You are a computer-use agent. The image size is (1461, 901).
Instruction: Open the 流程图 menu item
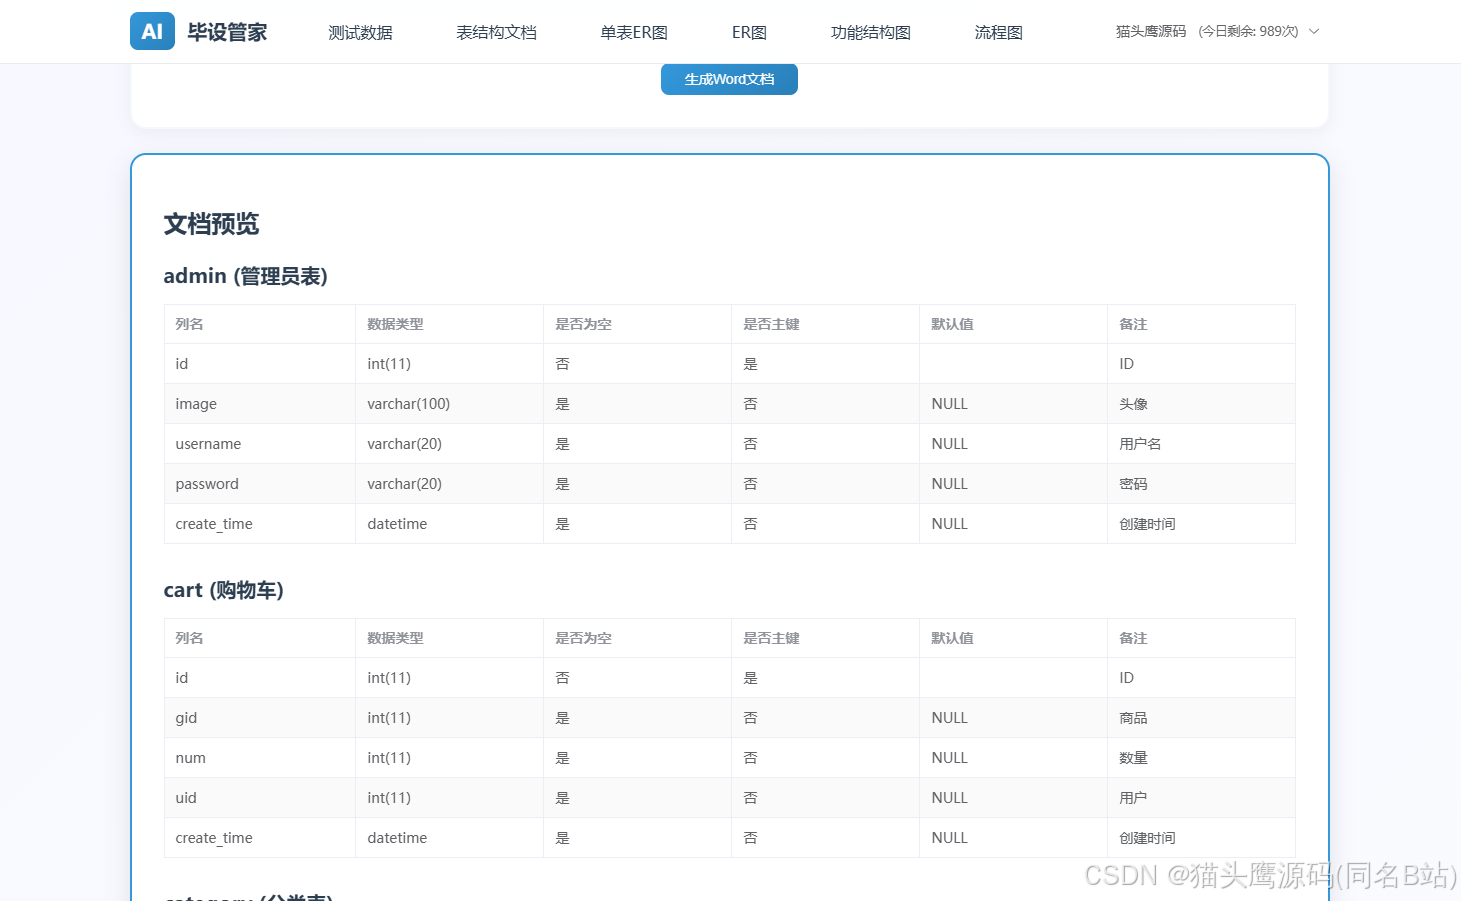998,32
